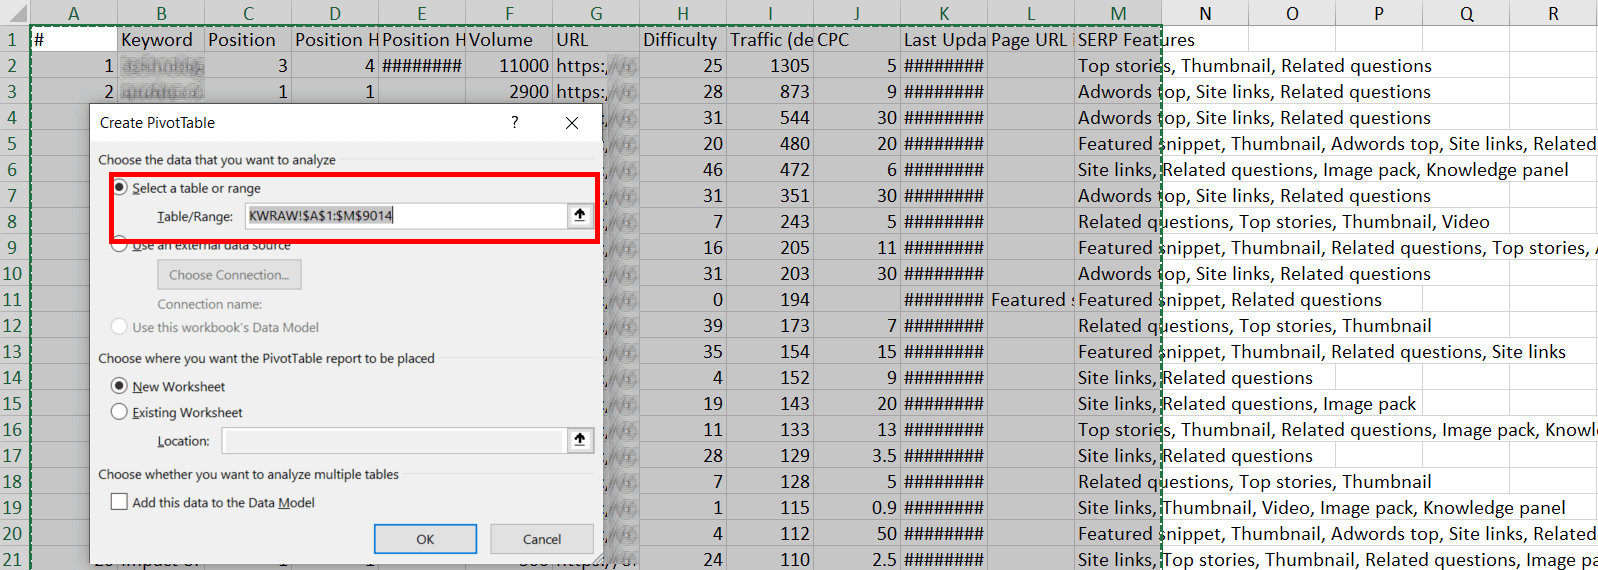Select row 21 by its row header
This screenshot has height=570, width=1598.
click(13, 560)
